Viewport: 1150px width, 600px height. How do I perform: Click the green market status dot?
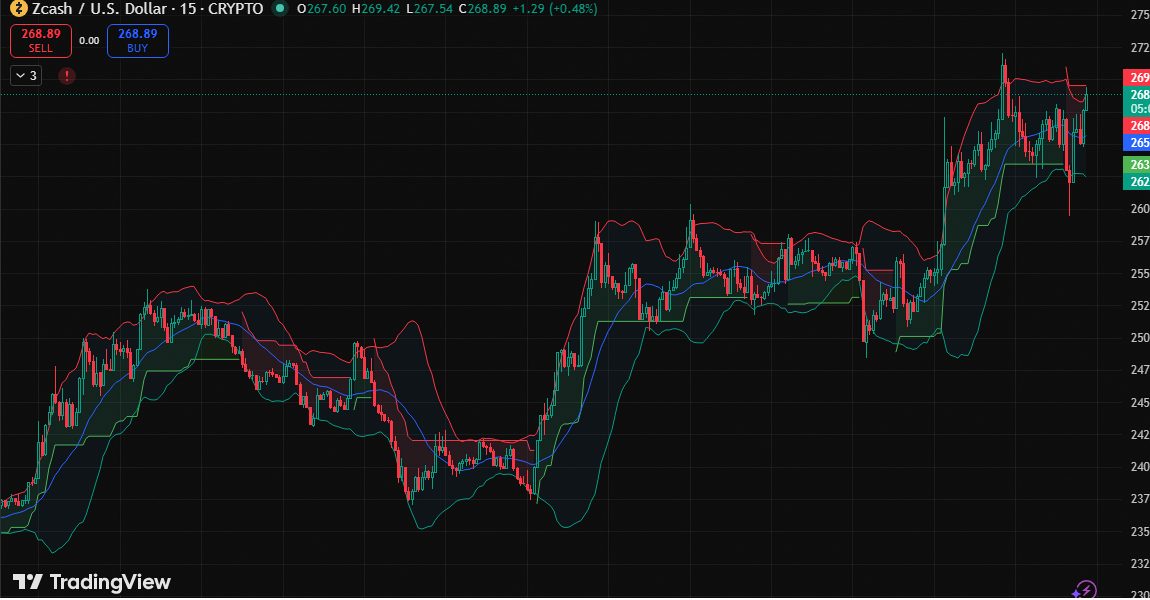279,9
